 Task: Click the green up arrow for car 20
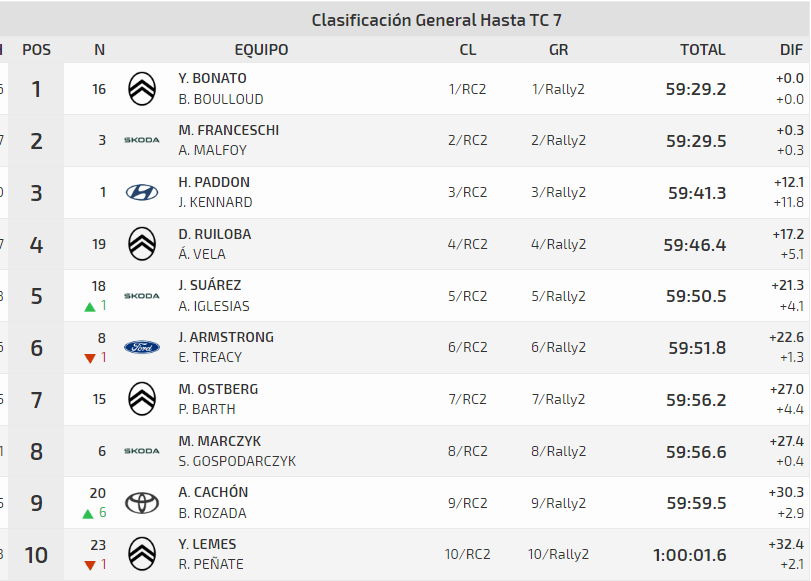pyautogui.click(x=90, y=513)
